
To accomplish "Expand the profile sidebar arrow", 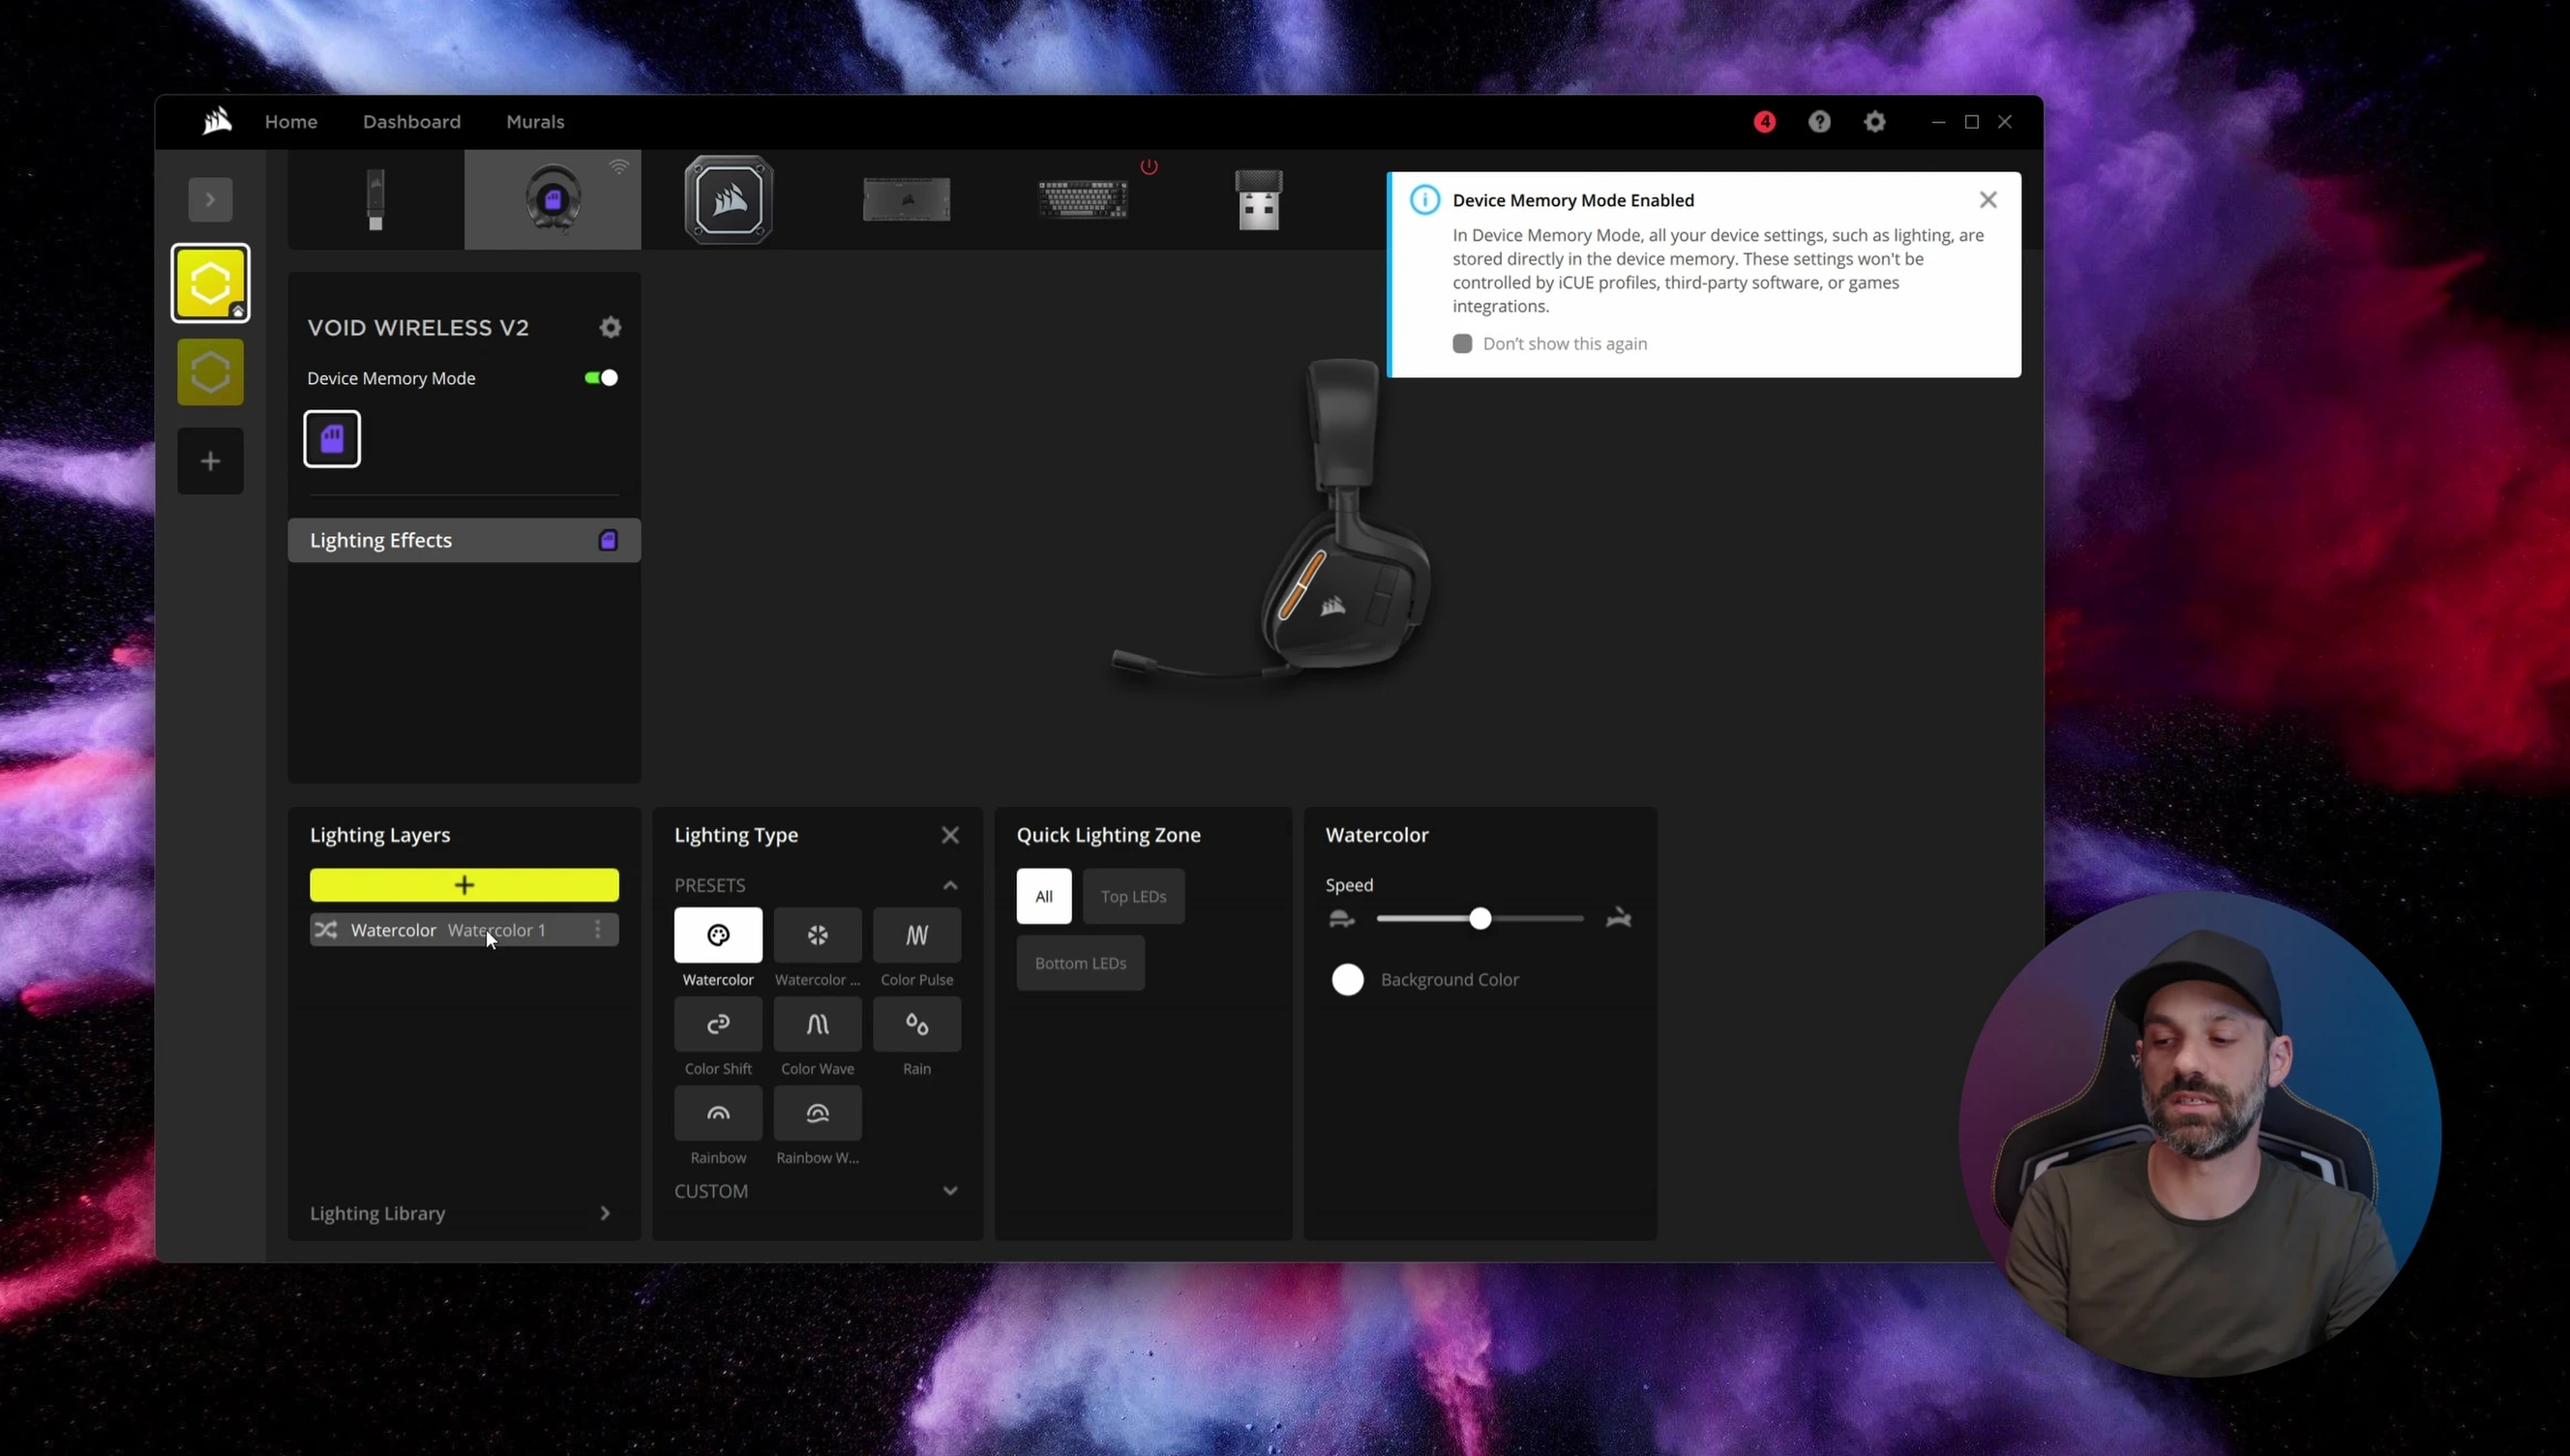I will pyautogui.click(x=210, y=199).
